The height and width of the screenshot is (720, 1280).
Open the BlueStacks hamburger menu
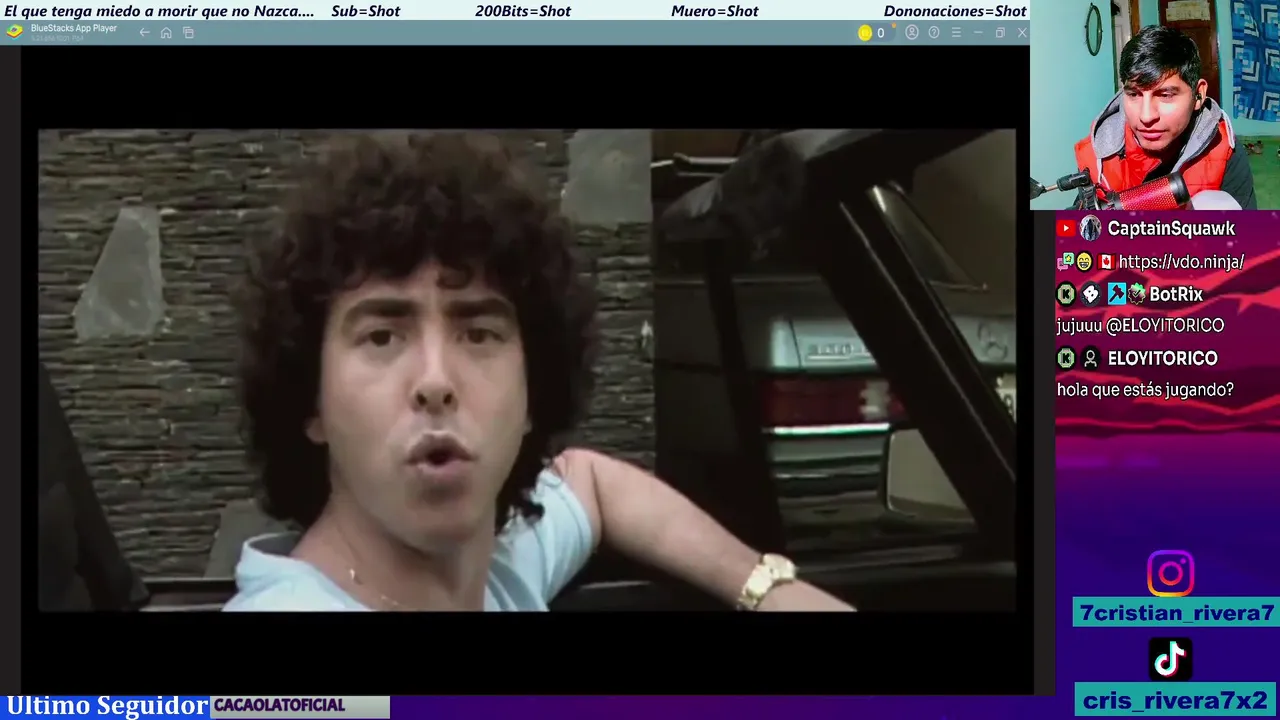(x=956, y=33)
